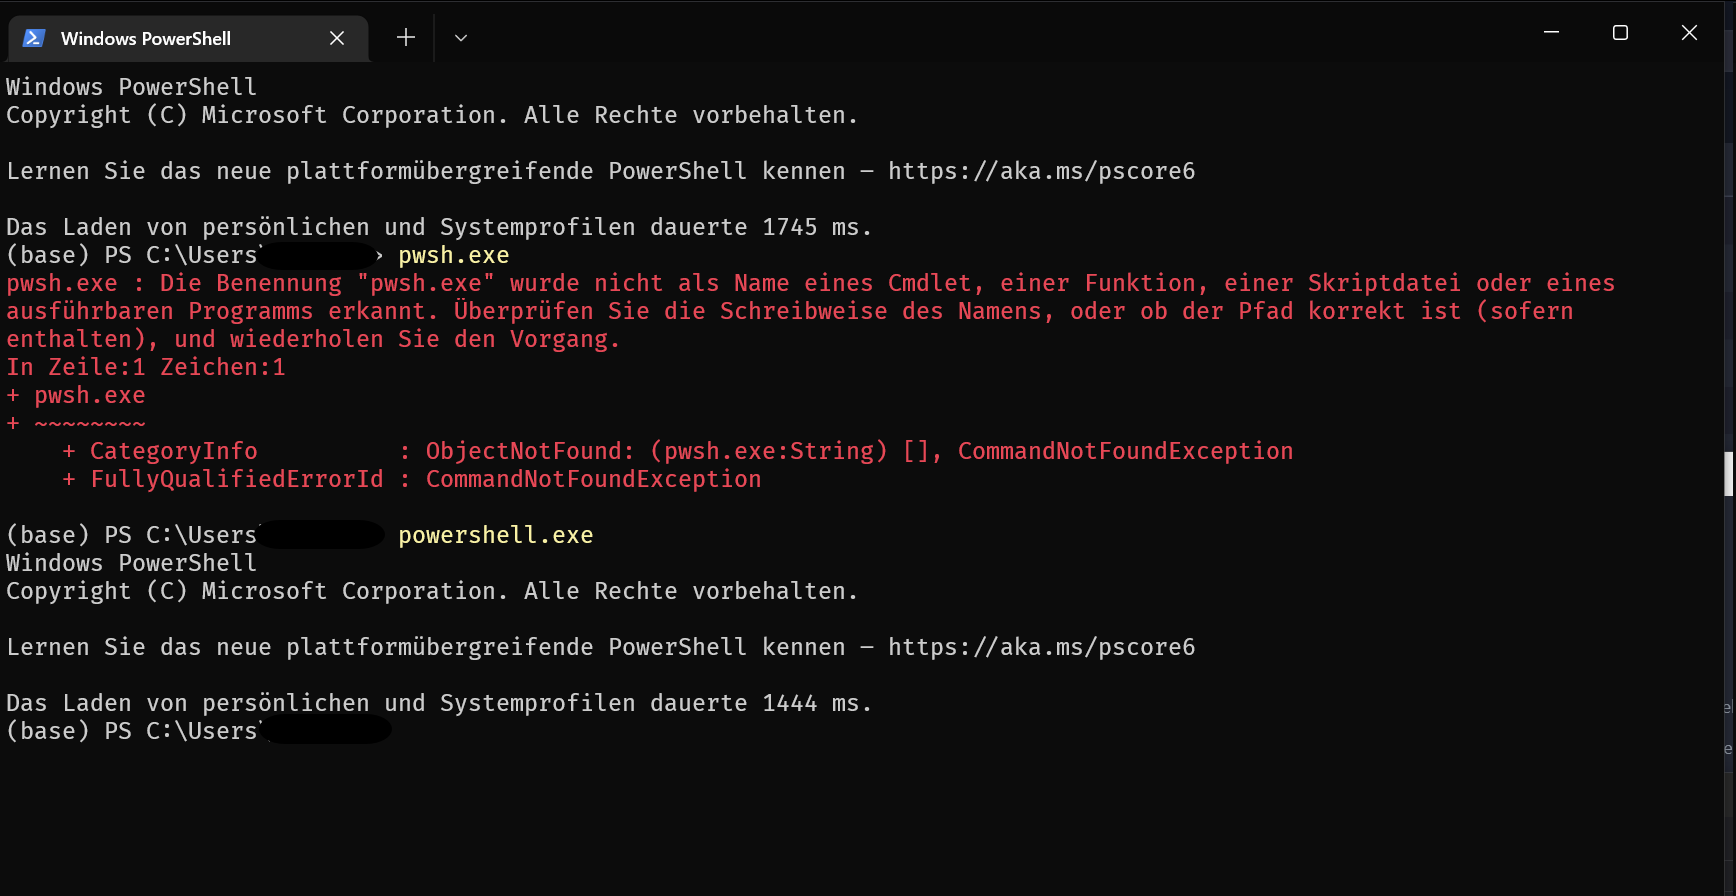Open a new terminal tab with the plus icon
Image resolution: width=1736 pixels, height=896 pixels.
(405, 37)
